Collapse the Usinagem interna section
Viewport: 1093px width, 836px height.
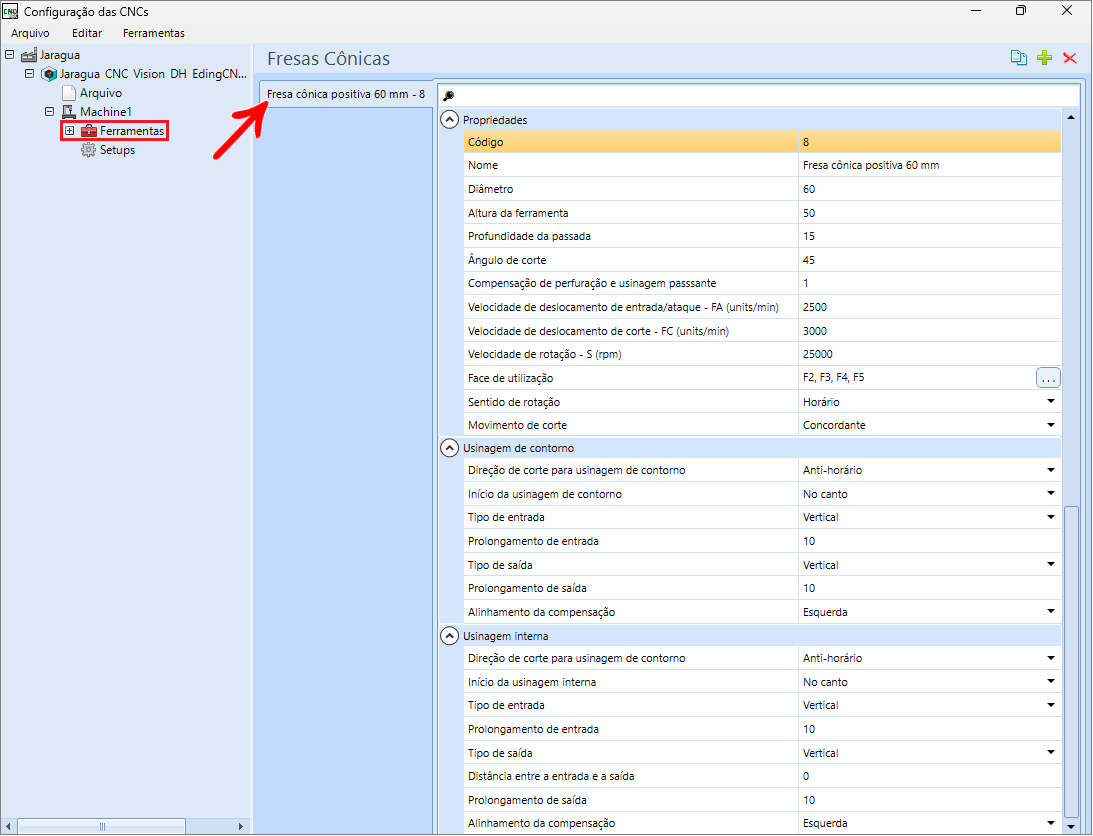click(450, 636)
